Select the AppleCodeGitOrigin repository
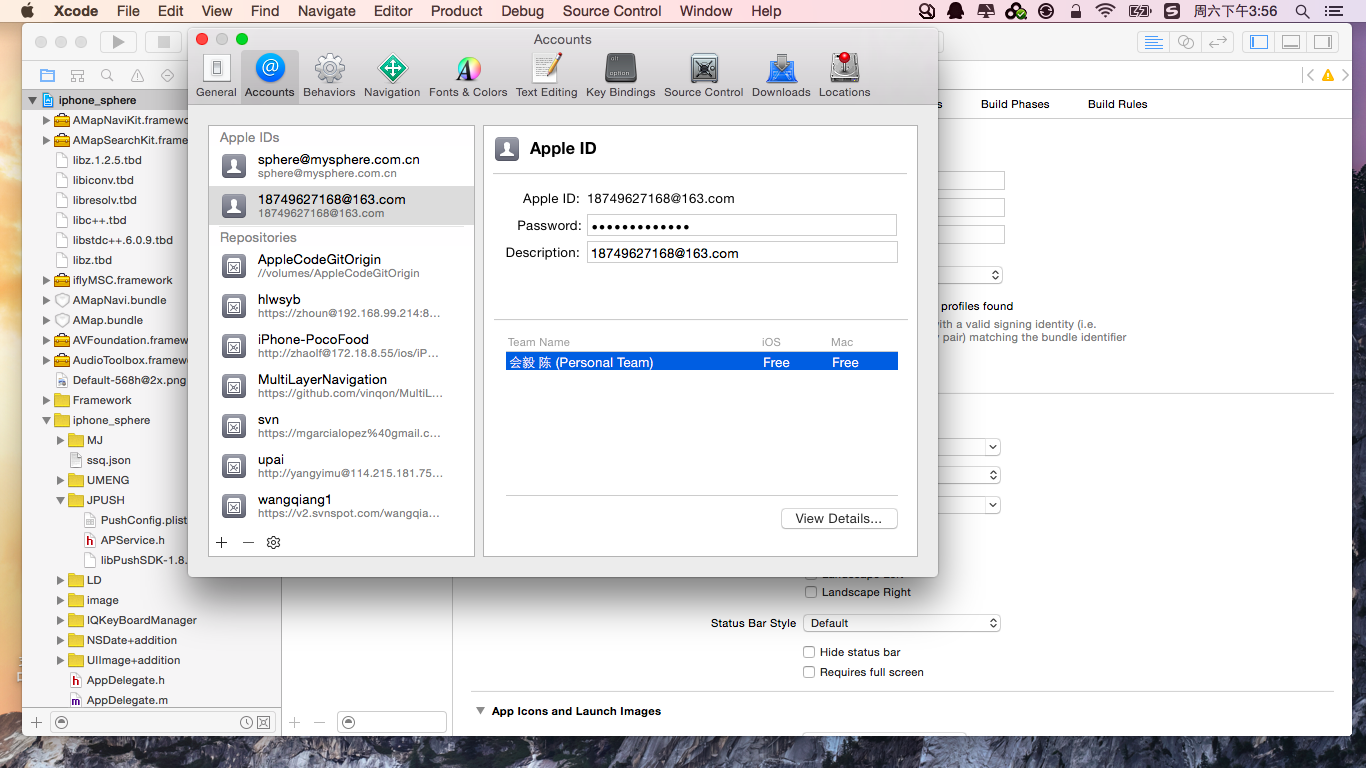The height and width of the screenshot is (768, 1366). [x=341, y=265]
